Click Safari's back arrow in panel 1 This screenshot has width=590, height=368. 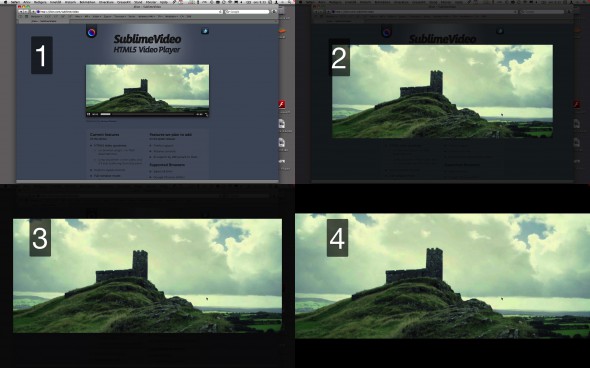(x=21, y=12)
